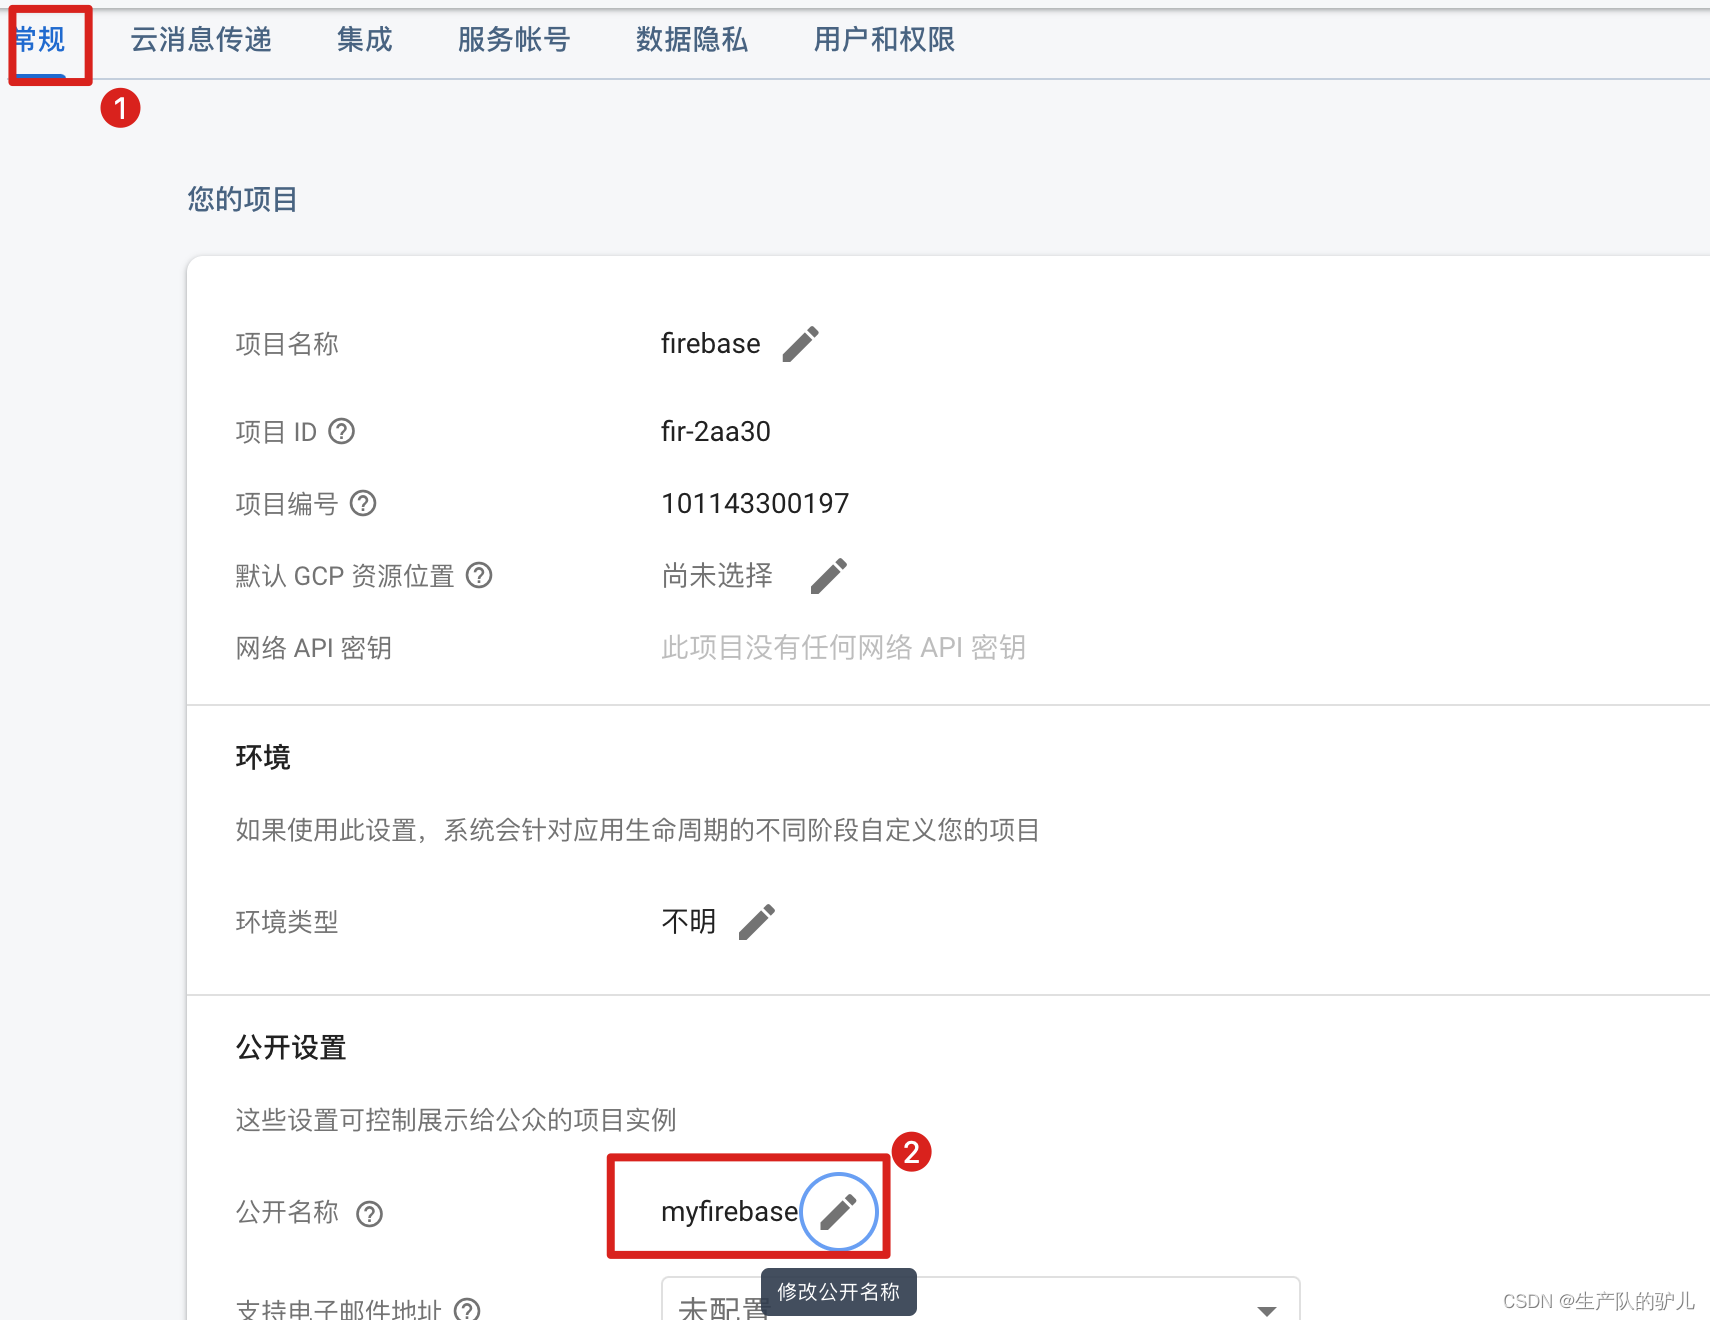Edit the project name firebase pencil icon
1710x1320 pixels.
click(x=800, y=344)
